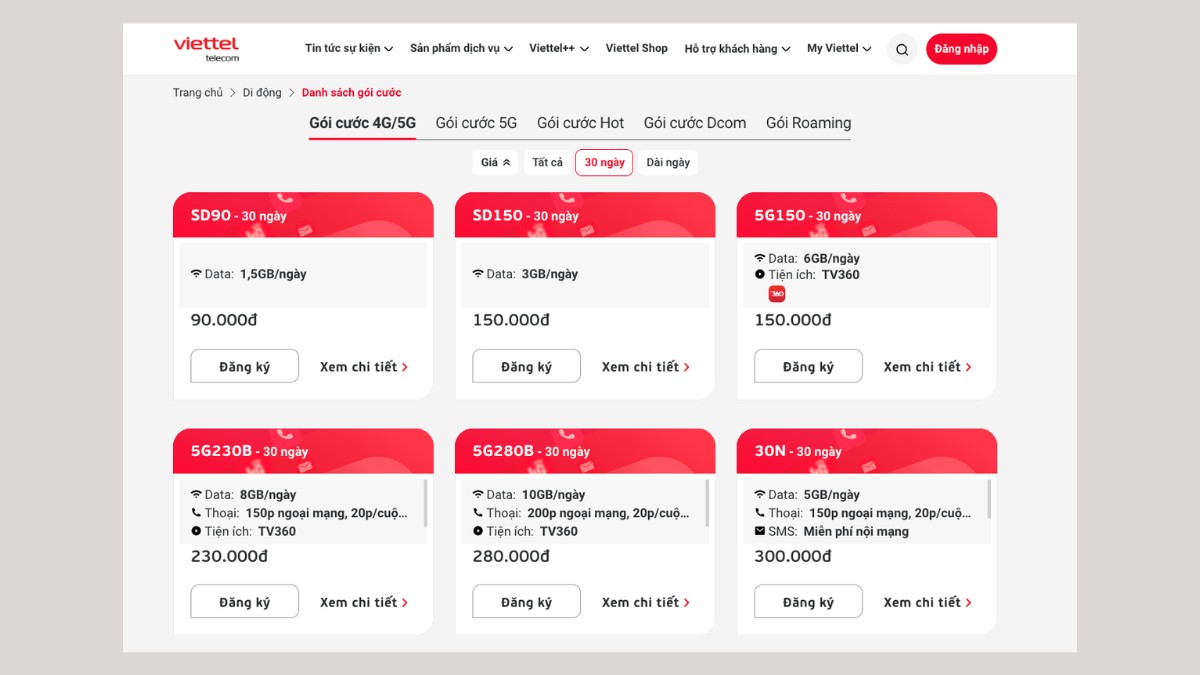The width and height of the screenshot is (1200, 675).
Task: Click the phone call icon in 5G280B card
Action: click(x=478, y=513)
